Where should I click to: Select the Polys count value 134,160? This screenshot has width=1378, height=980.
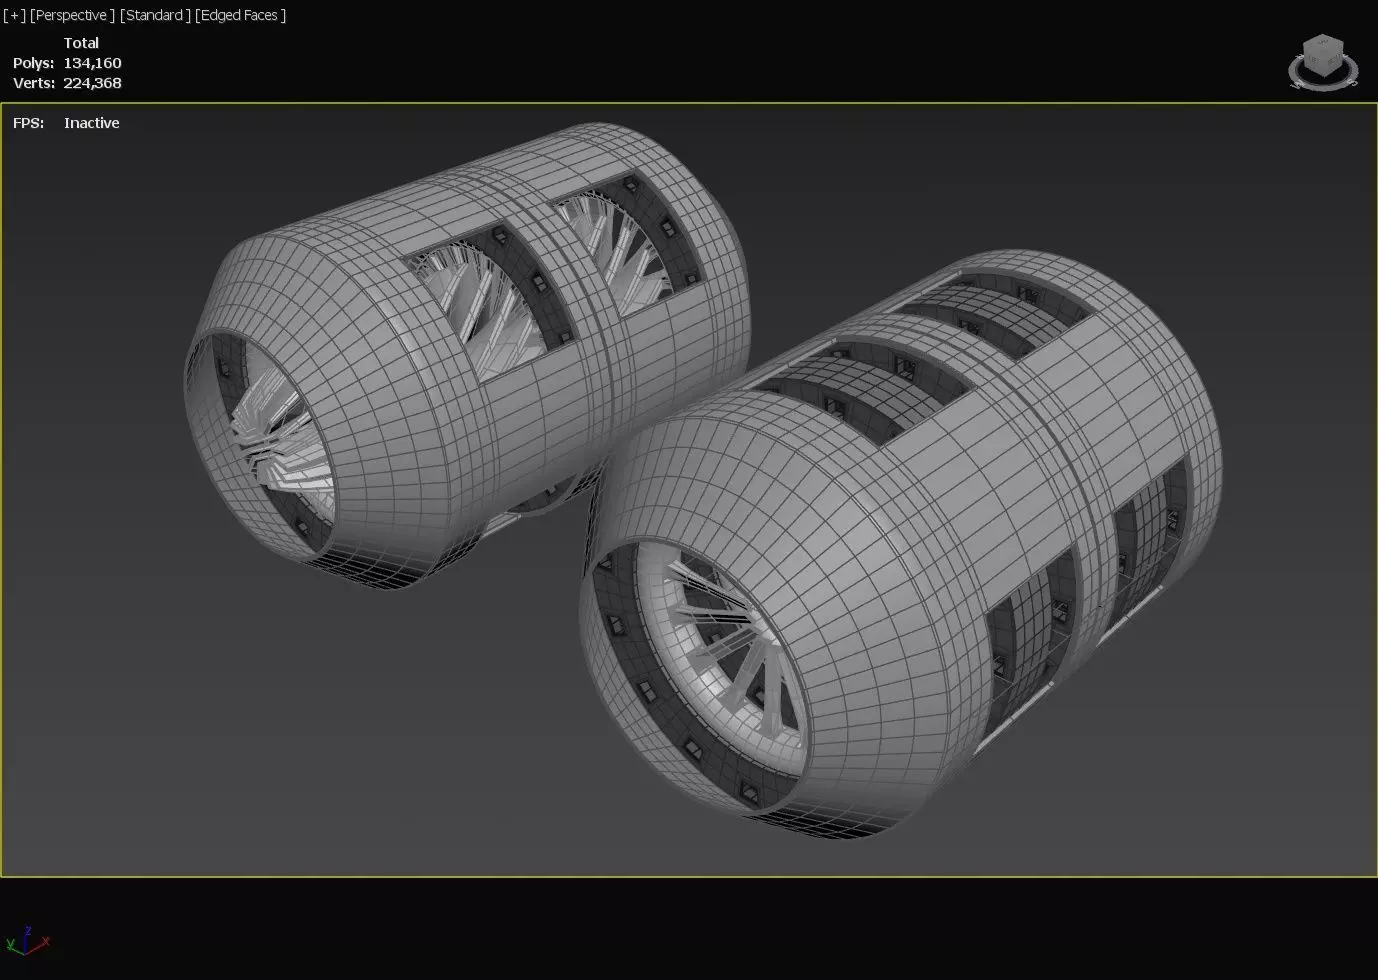[x=92, y=63]
